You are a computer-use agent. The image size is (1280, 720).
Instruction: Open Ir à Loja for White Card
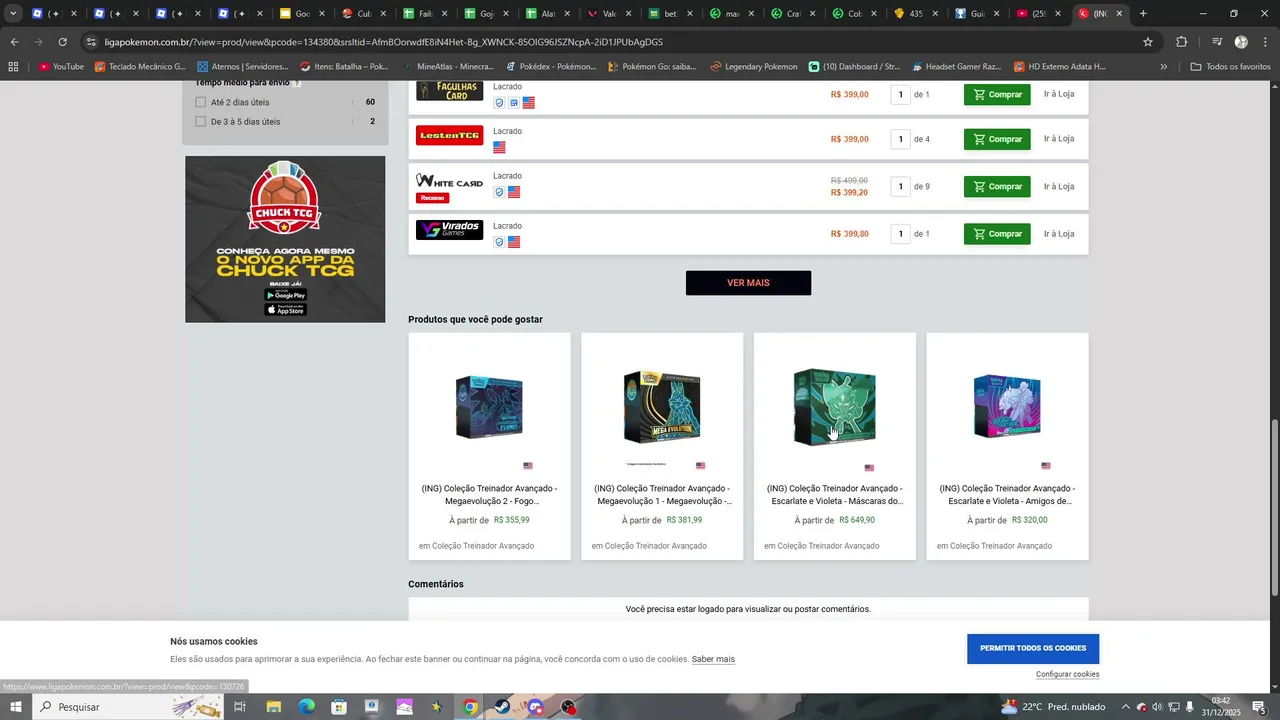coord(1059,186)
